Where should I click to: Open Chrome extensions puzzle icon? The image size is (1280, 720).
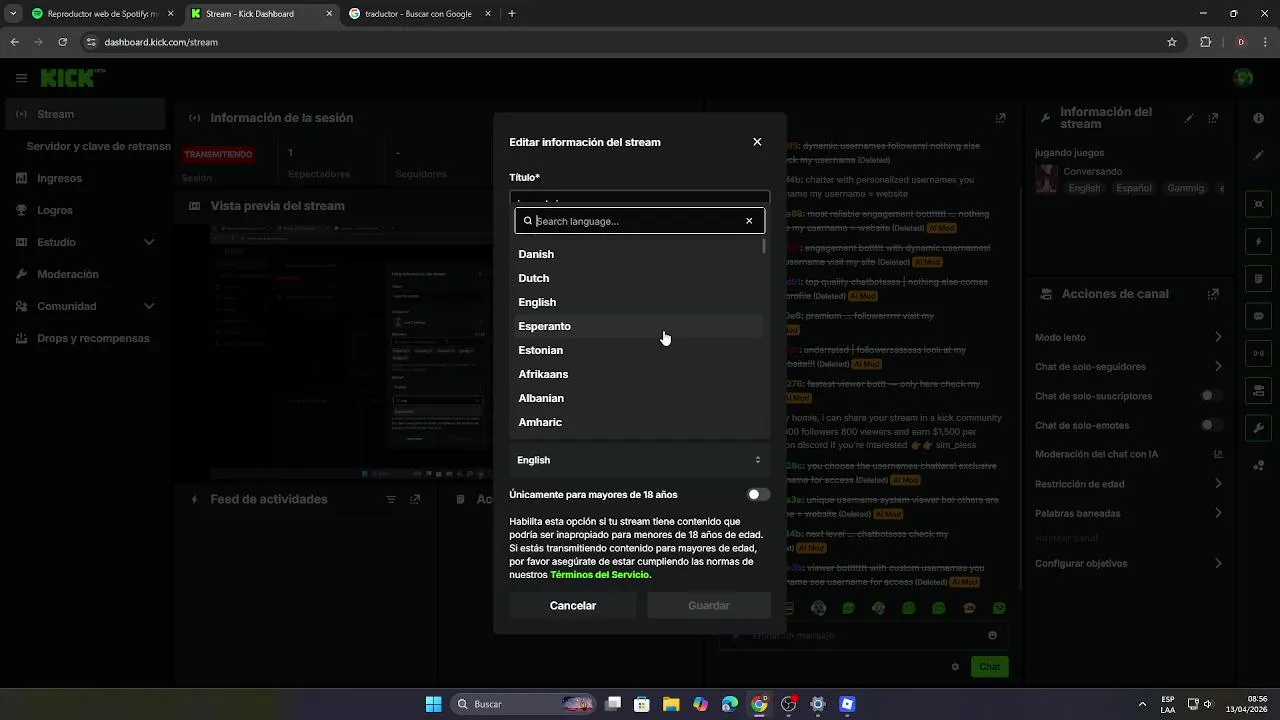(x=1205, y=42)
